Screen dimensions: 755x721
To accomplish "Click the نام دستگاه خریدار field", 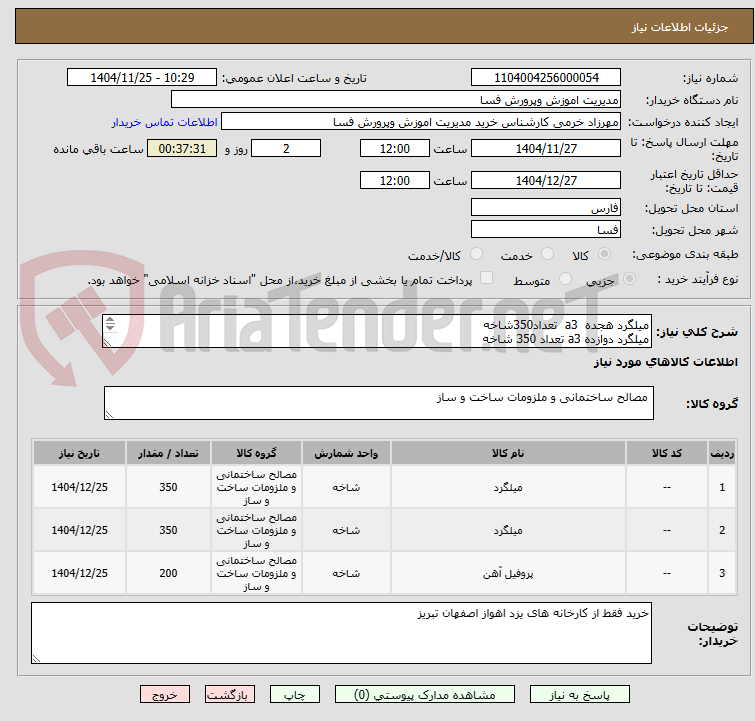I will pyautogui.click(x=396, y=100).
